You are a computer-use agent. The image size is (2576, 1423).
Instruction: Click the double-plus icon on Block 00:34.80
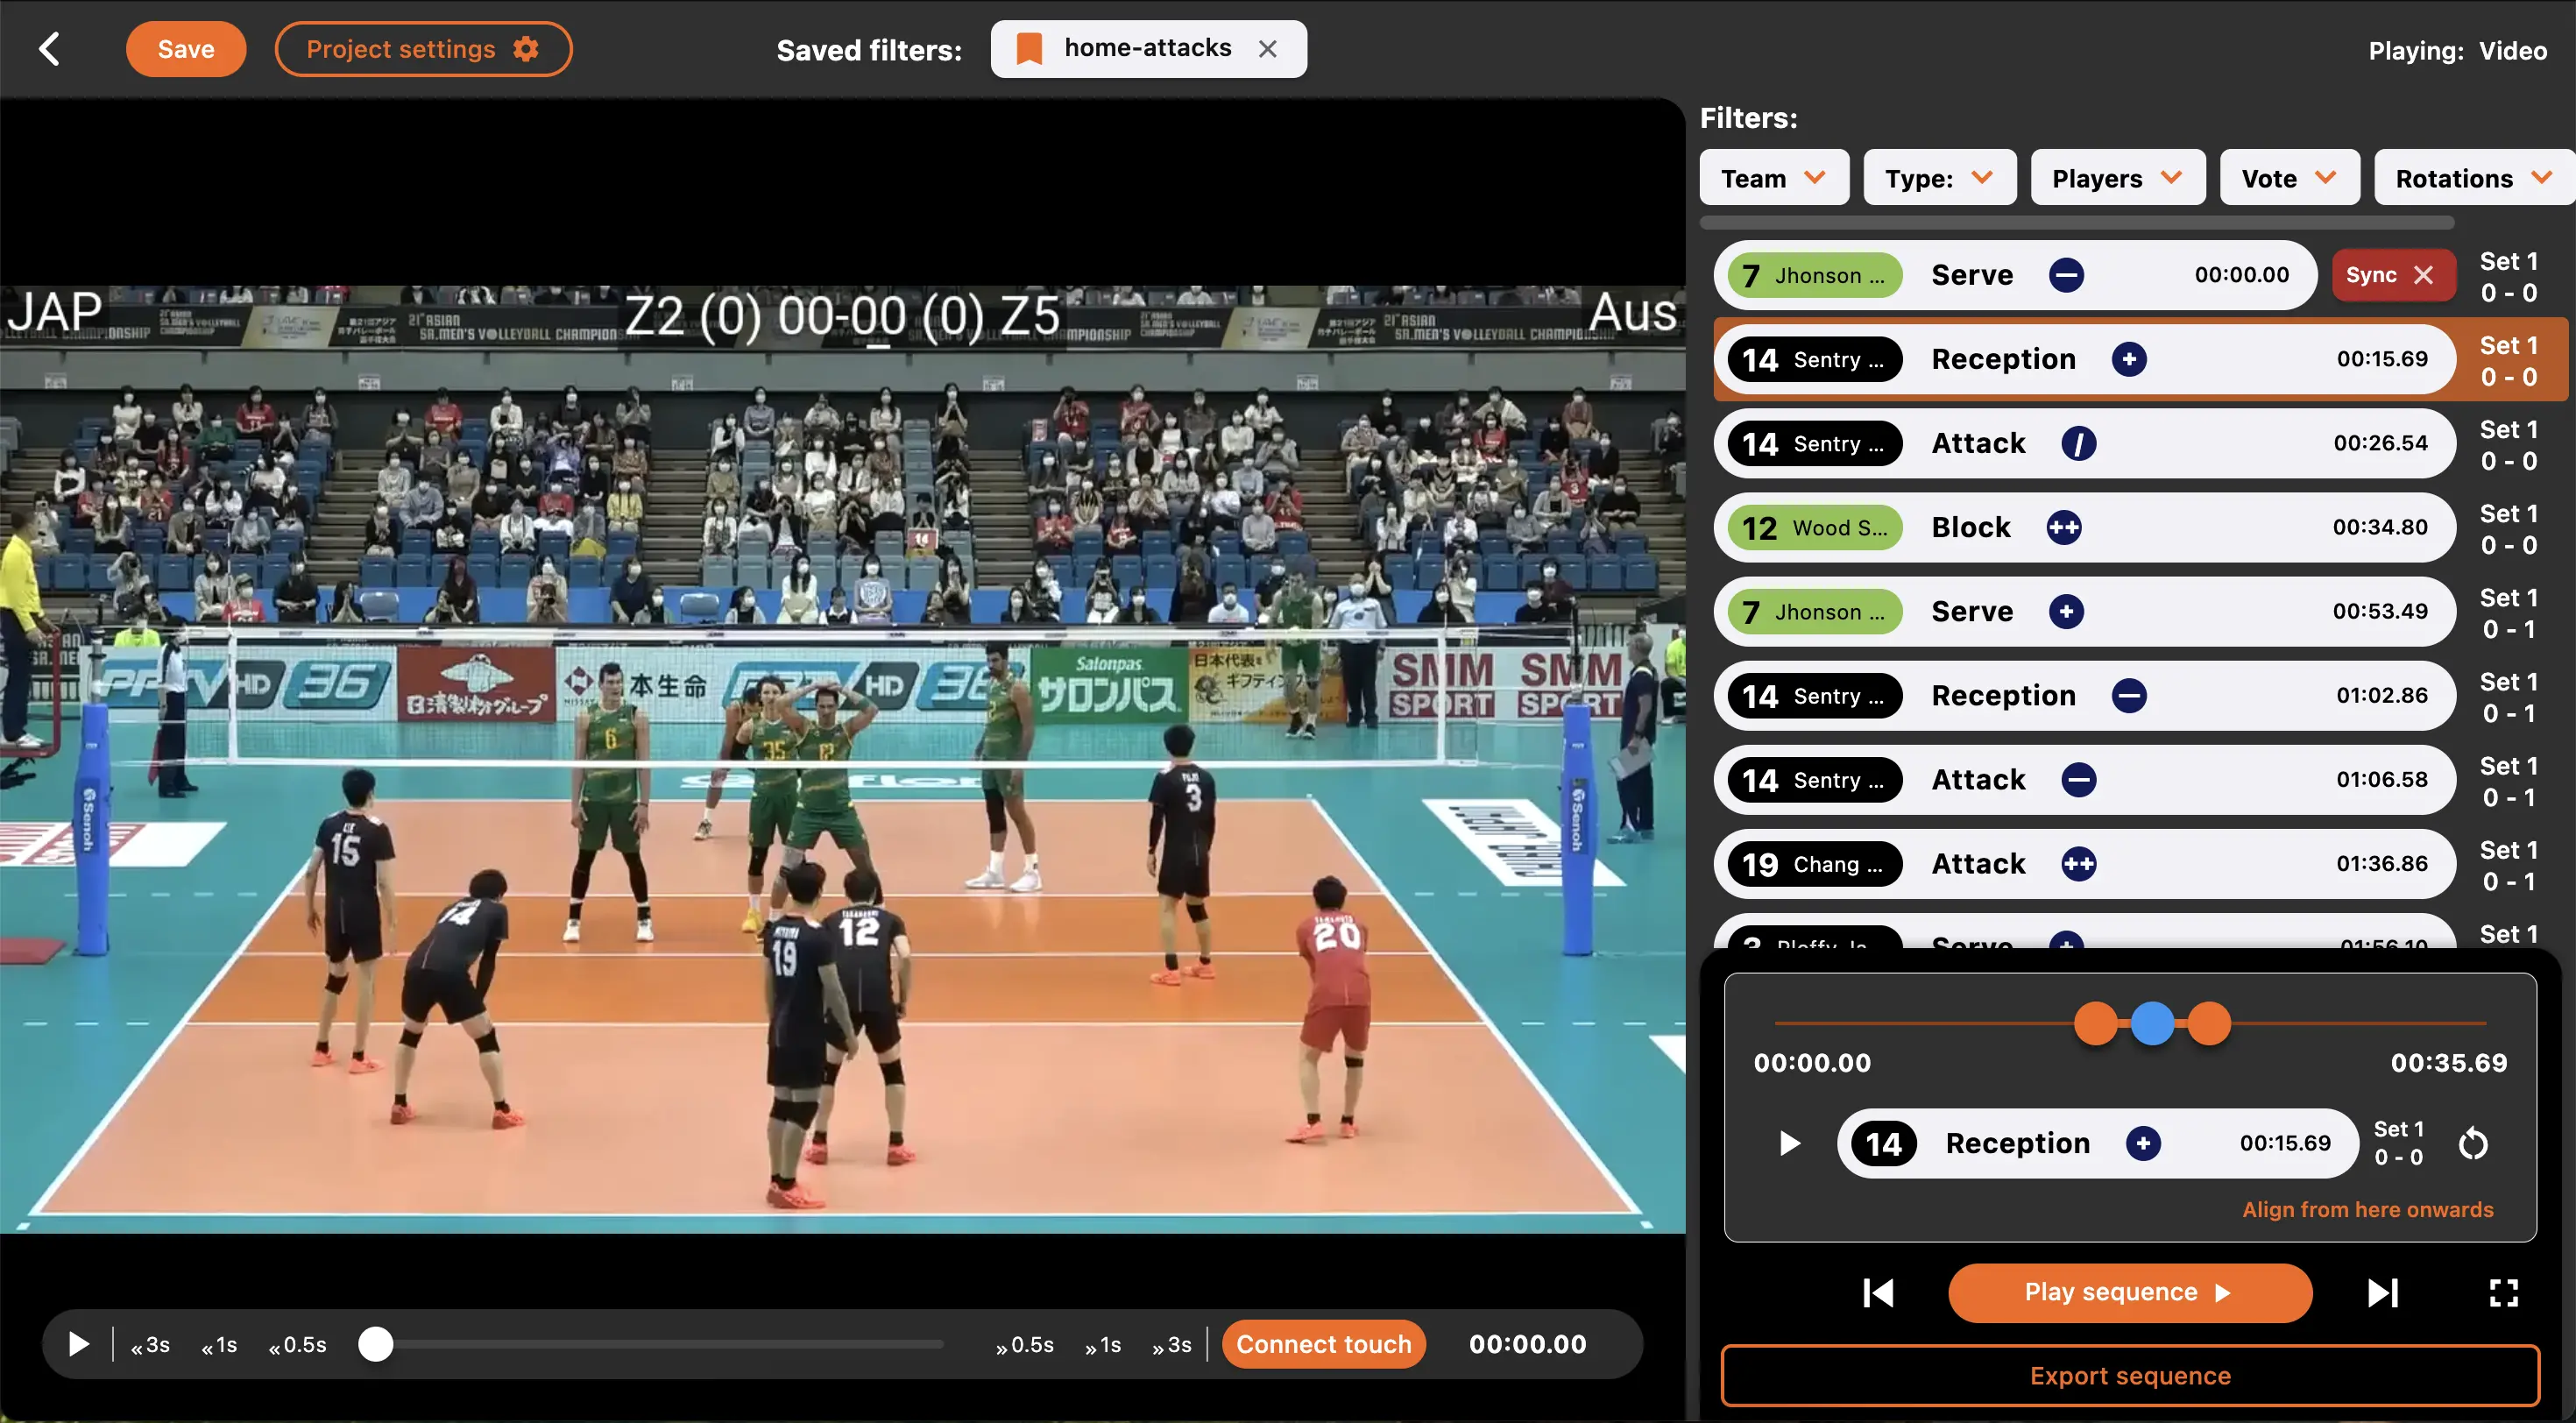(2063, 527)
